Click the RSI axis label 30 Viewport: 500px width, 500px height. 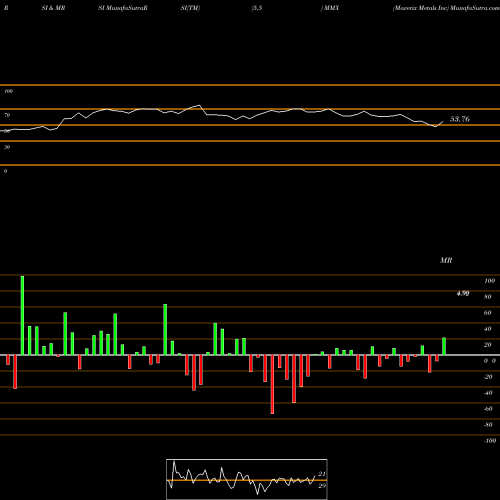tap(7, 147)
